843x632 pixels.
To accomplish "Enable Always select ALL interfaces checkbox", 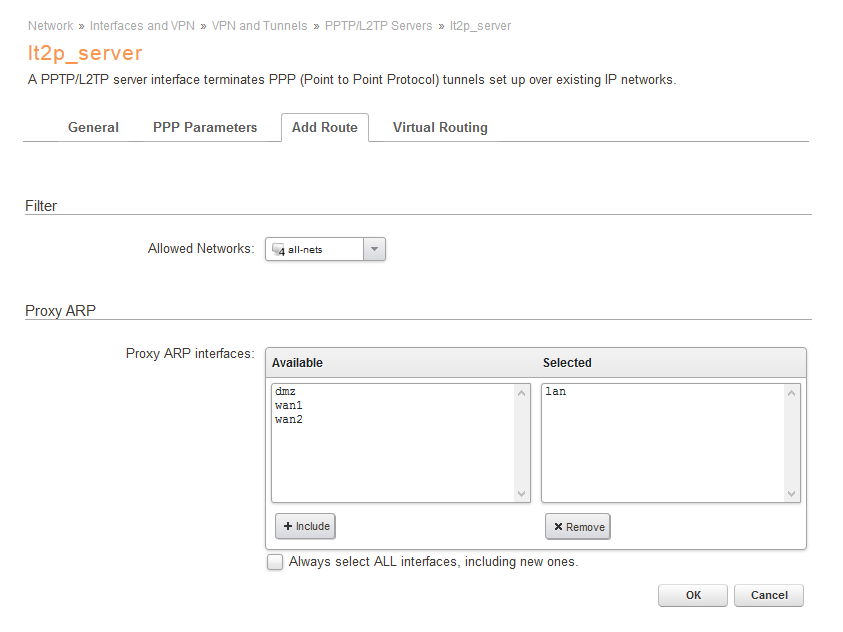I will (x=275, y=562).
